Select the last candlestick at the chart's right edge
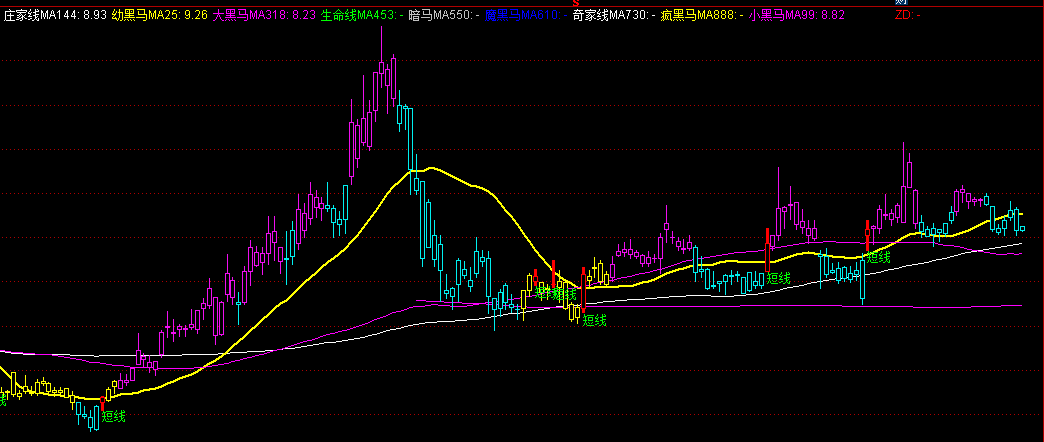The height and width of the screenshot is (442, 1044). pyautogui.click(x=1021, y=228)
